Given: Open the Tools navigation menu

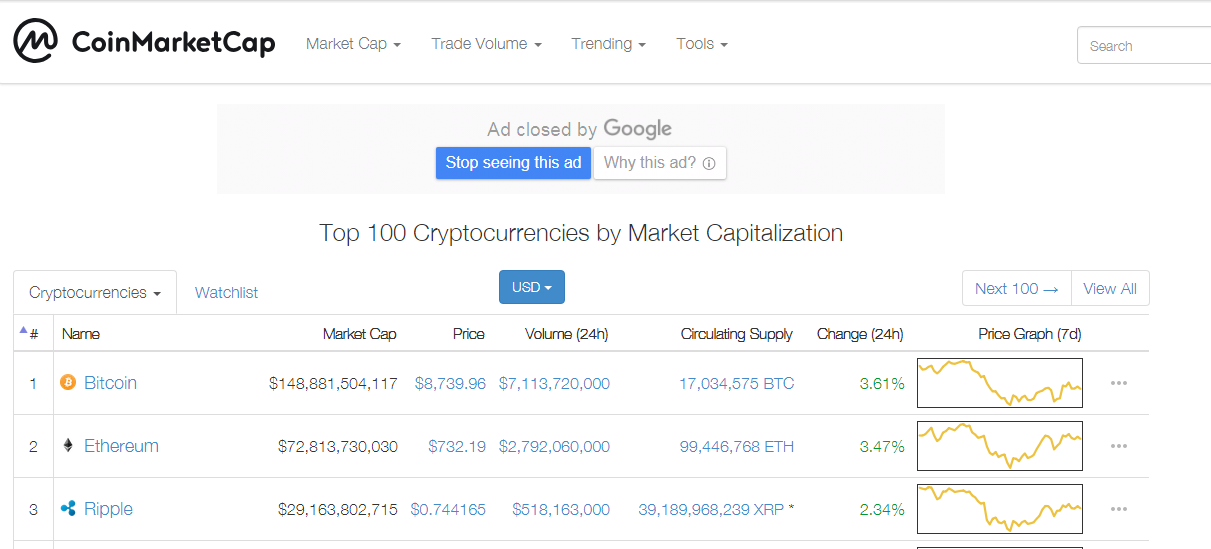Looking at the screenshot, I should coord(701,44).
